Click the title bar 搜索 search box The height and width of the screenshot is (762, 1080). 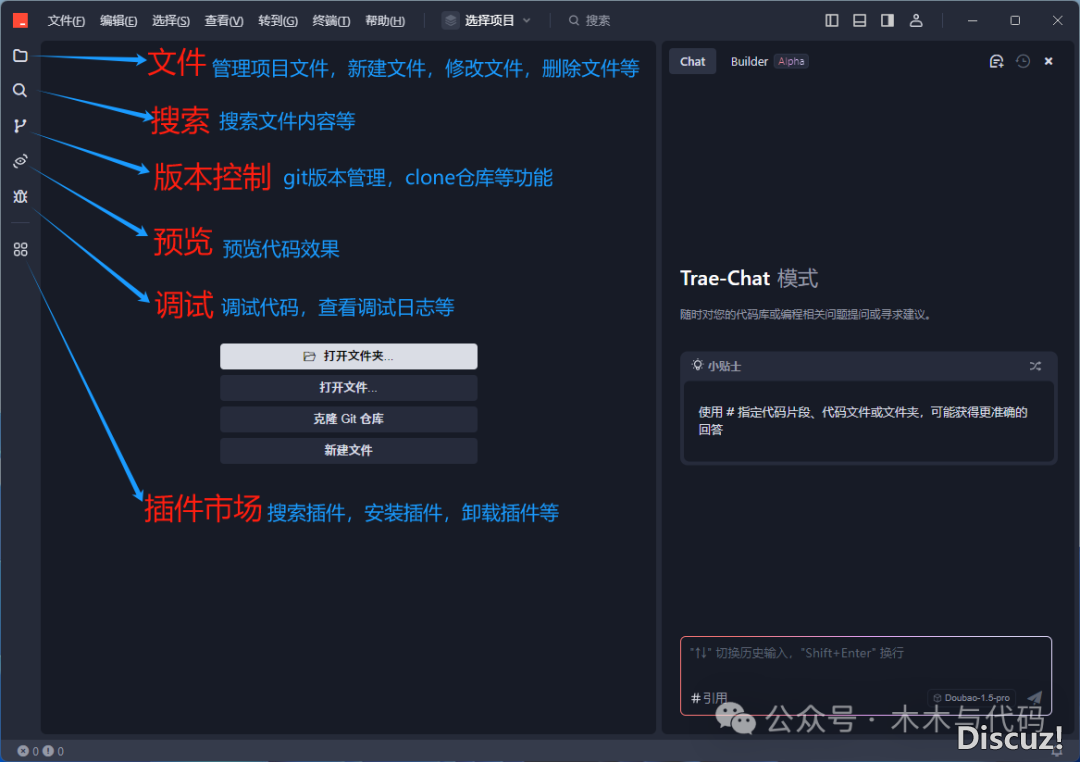coord(589,21)
